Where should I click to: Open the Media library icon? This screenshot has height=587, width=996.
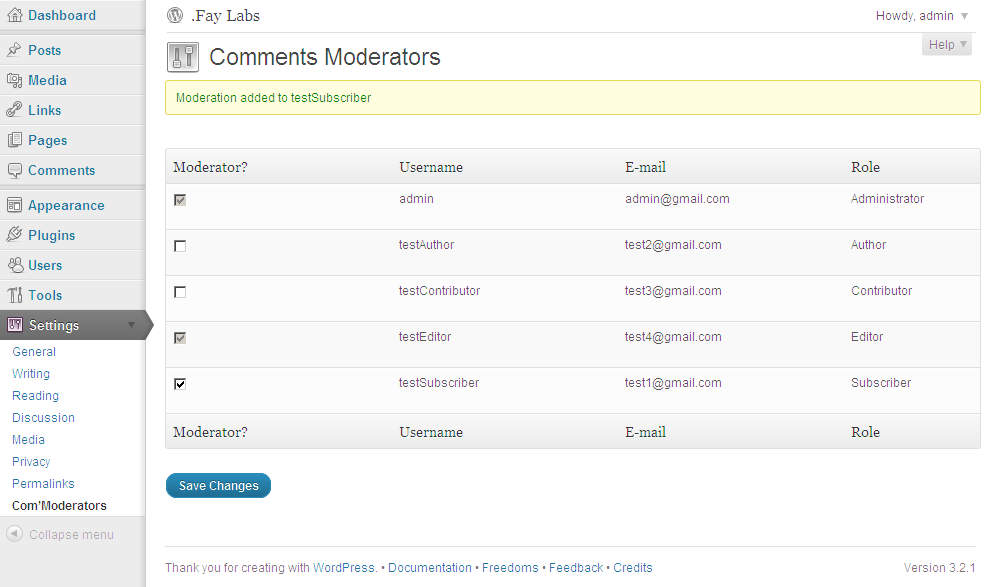15,80
